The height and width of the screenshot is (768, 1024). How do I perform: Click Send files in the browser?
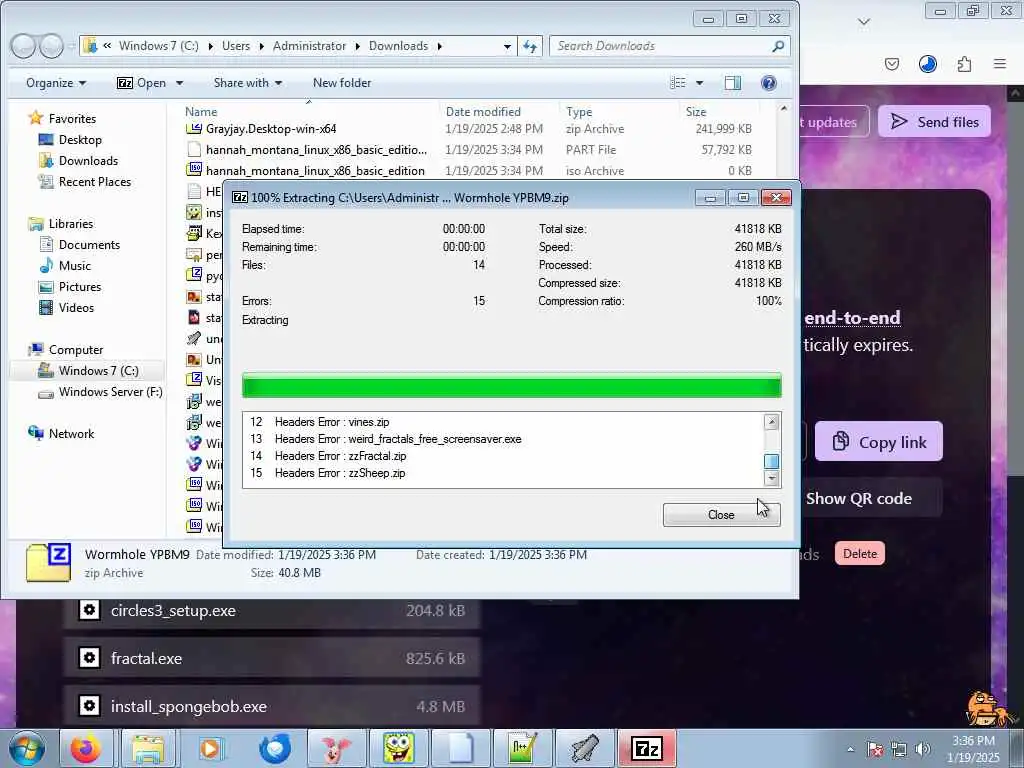click(x=935, y=121)
